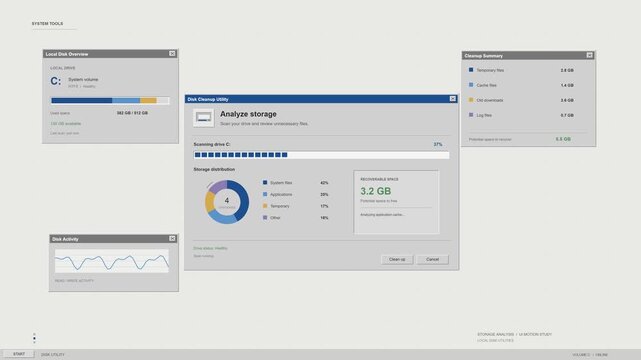Click Temporary files swatch in Cleanup Summary
This screenshot has height=360, width=641.
[x=471, y=70]
